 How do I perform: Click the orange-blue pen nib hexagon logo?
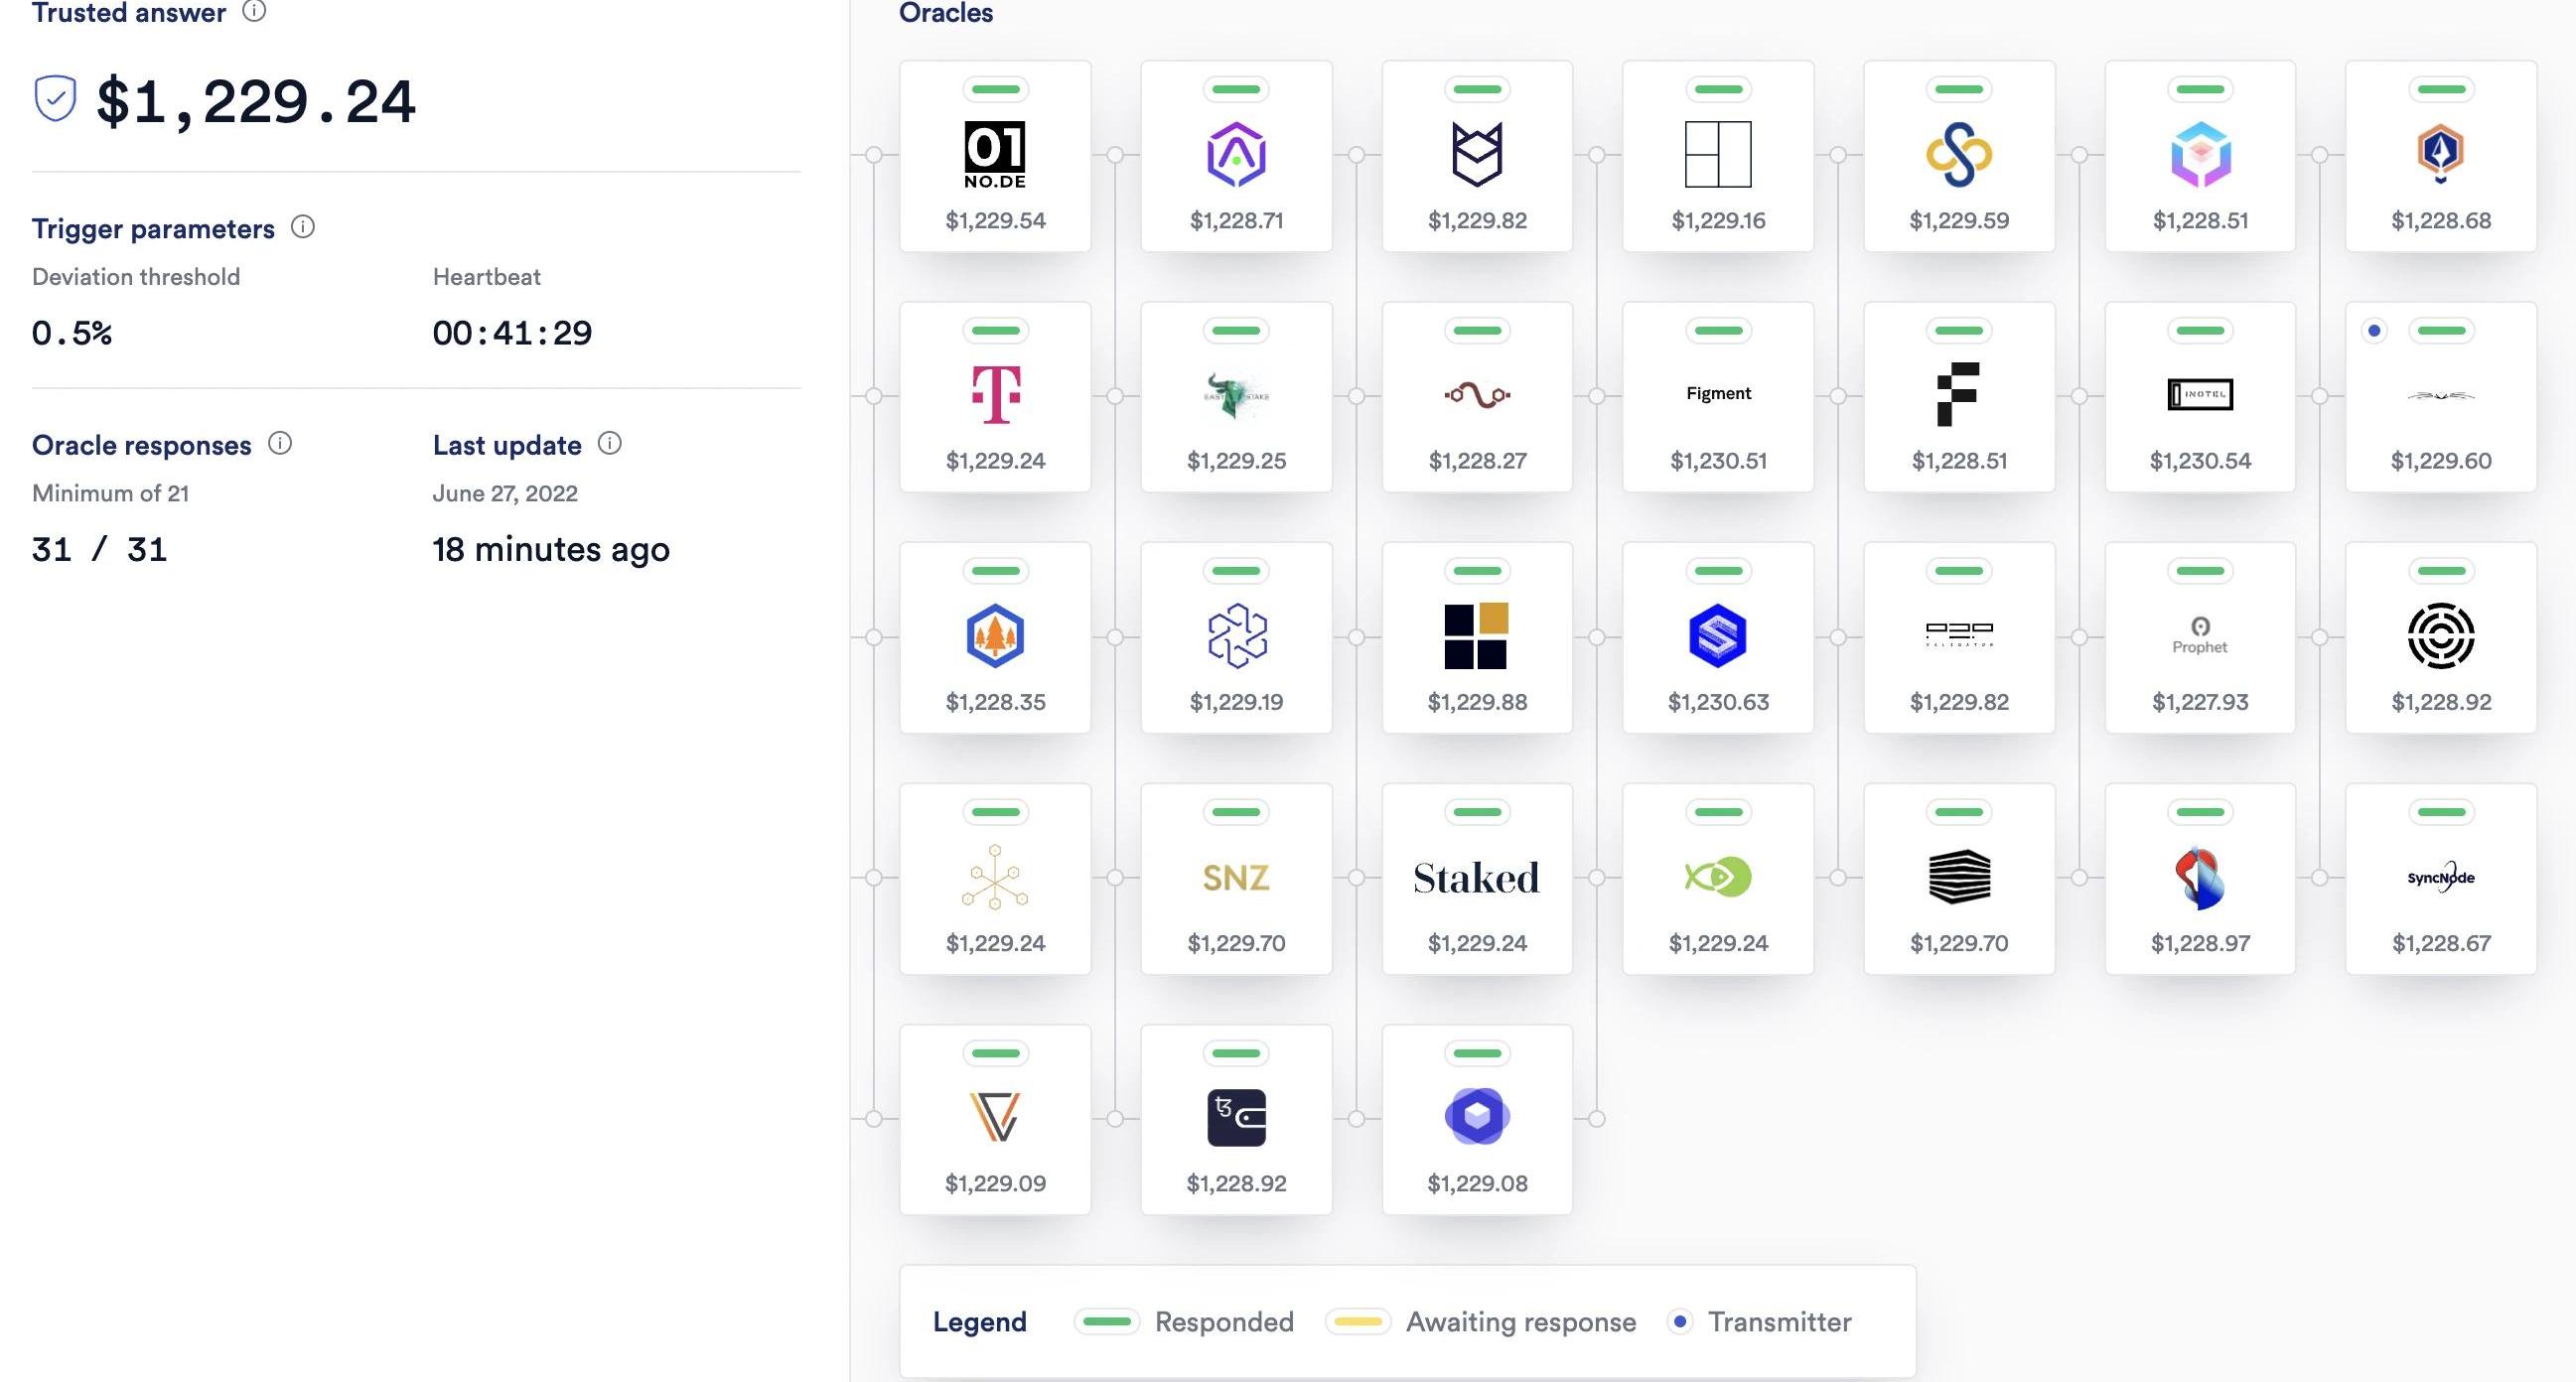coord(2440,154)
